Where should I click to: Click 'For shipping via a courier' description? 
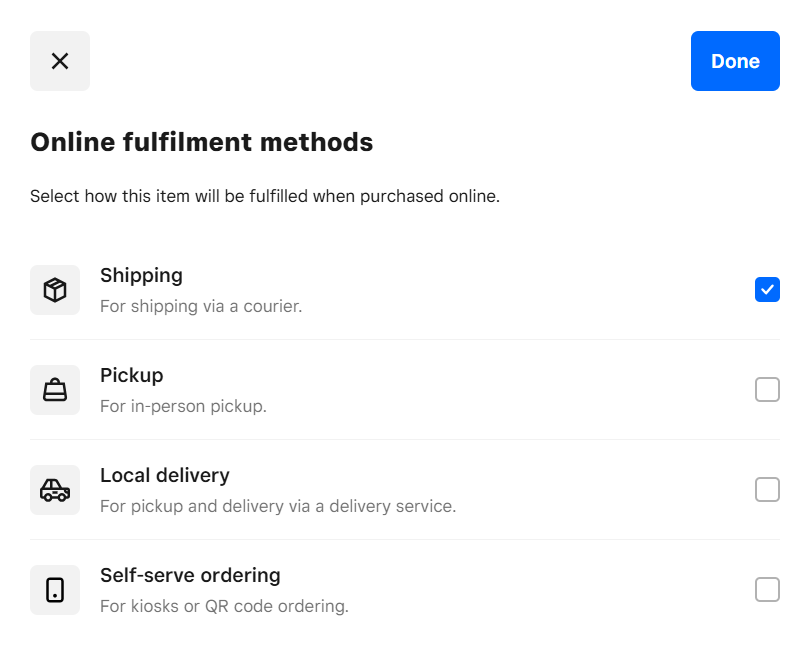(201, 306)
